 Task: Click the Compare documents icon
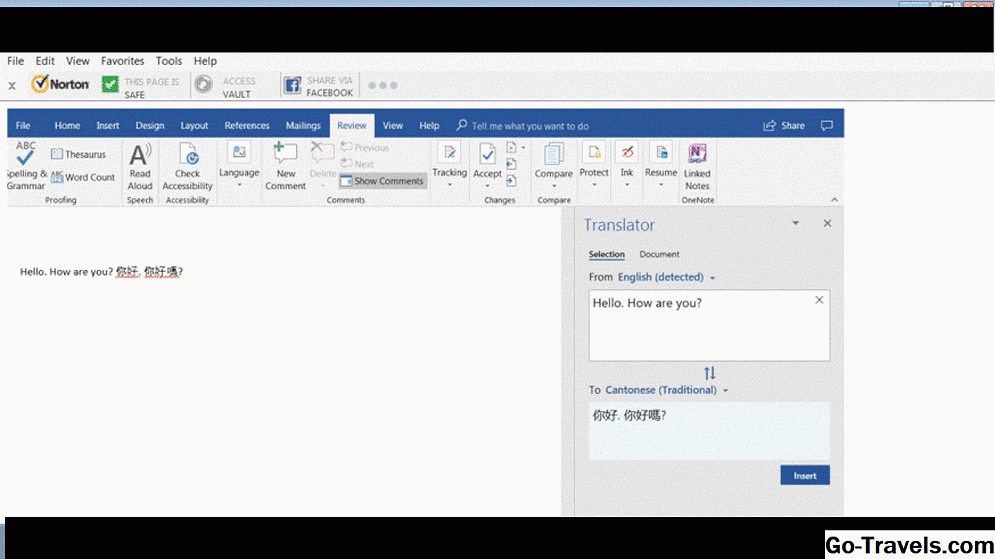tap(553, 162)
